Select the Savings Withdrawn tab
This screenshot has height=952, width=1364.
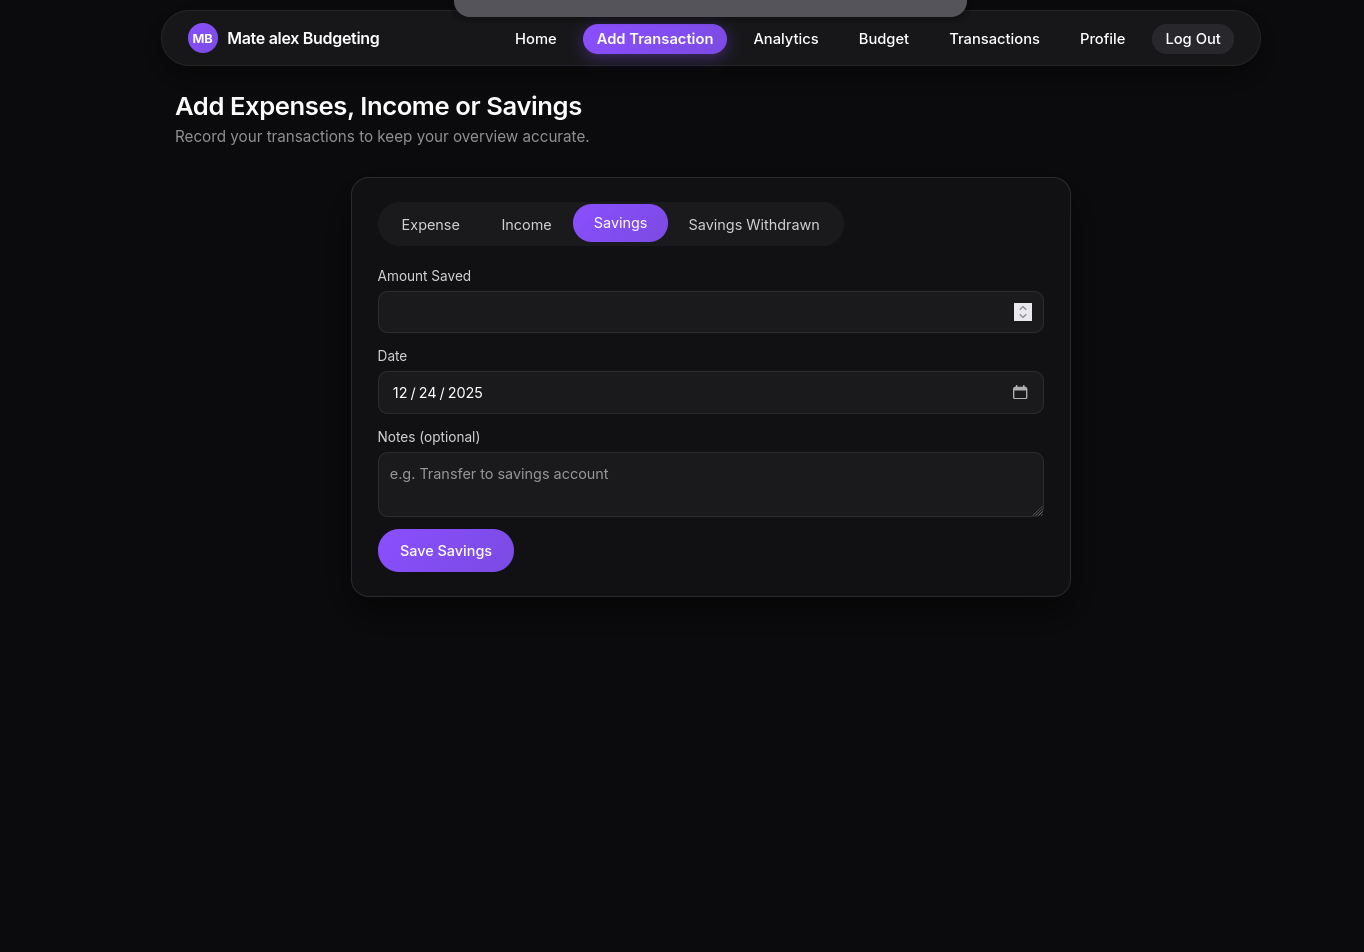(753, 225)
